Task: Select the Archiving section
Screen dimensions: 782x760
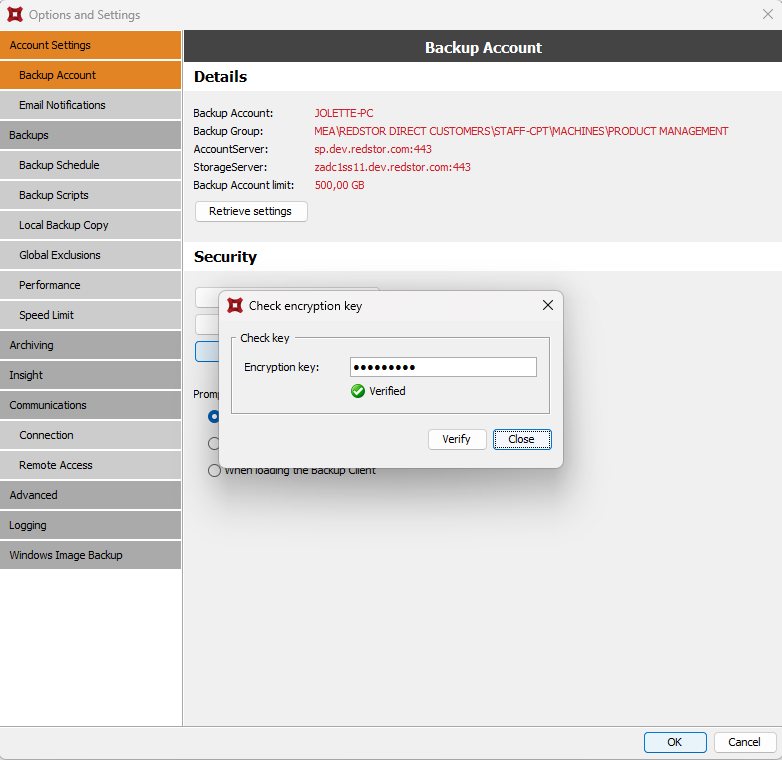Action: (90, 345)
